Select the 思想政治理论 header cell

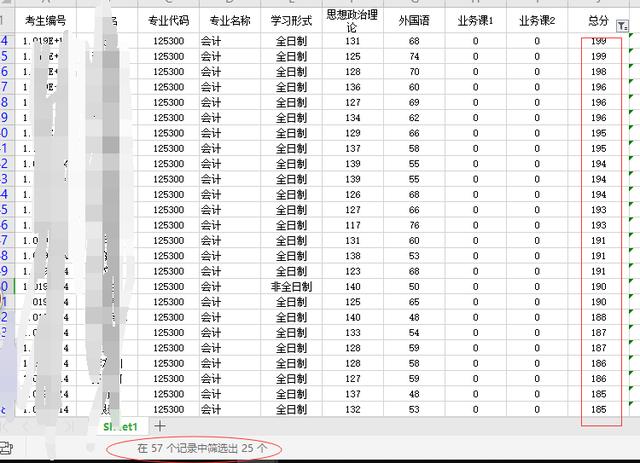(x=352, y=21)
